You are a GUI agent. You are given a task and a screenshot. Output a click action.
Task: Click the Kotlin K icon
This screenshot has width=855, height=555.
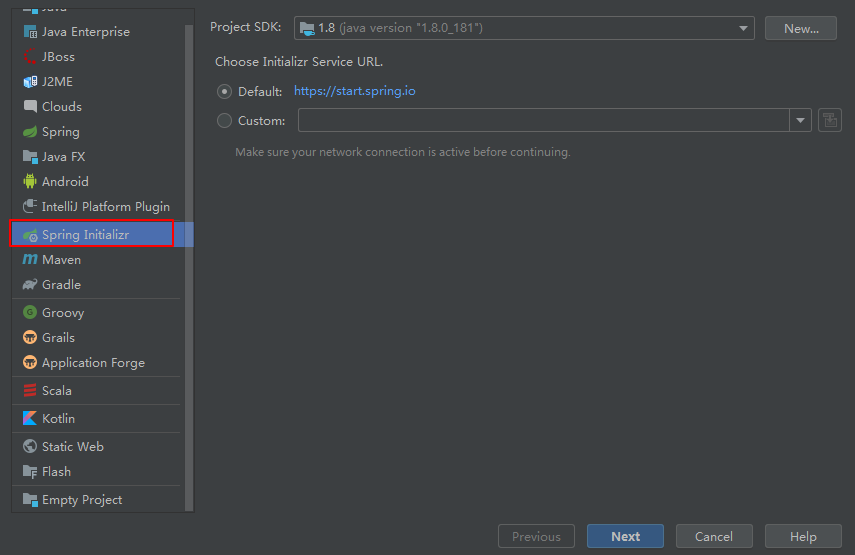click(x=30, y=418)
